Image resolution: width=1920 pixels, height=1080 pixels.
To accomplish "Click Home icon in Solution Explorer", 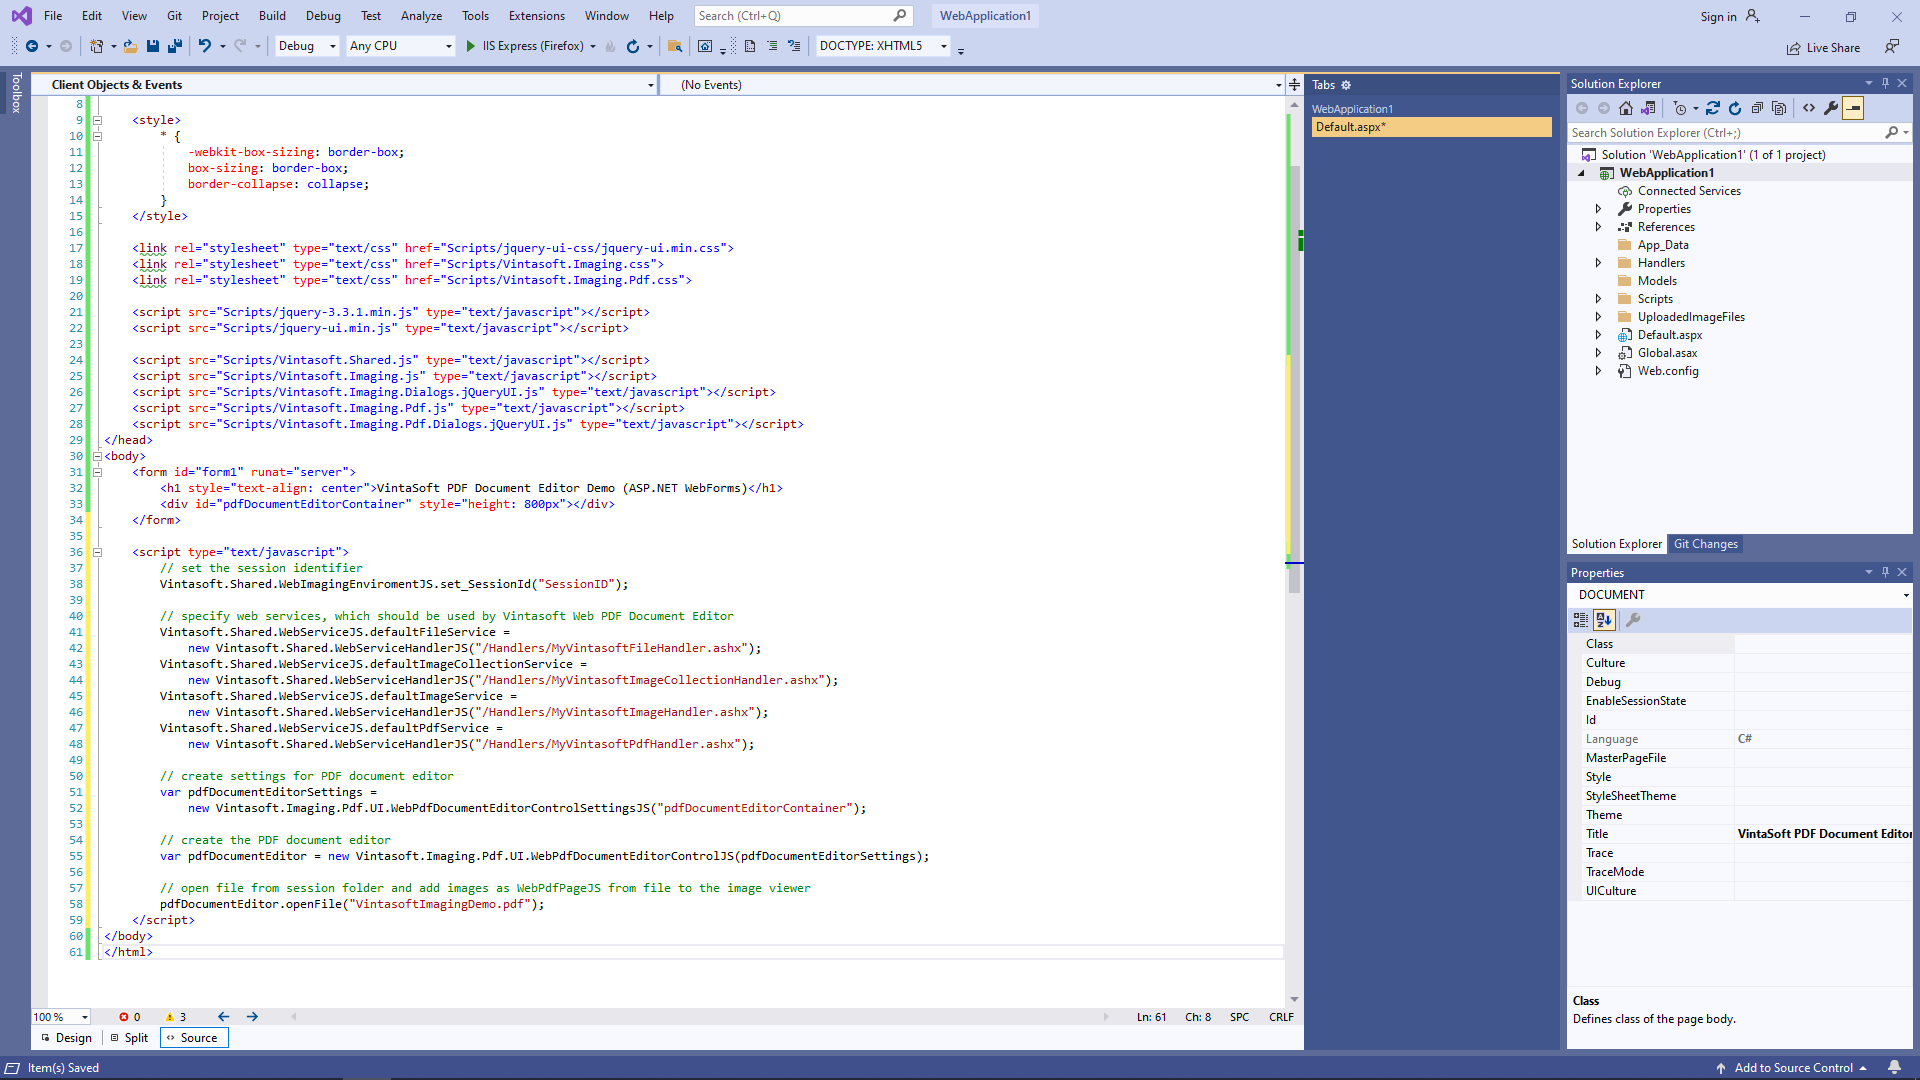I will pyautogui.click(x=1626, y=108).
